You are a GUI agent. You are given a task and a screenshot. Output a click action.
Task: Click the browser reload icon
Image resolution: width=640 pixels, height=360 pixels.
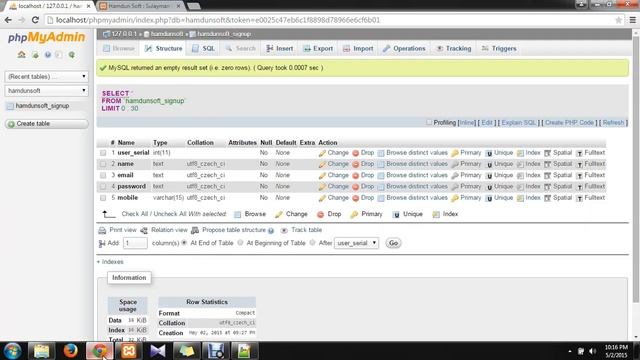[35, 20]
